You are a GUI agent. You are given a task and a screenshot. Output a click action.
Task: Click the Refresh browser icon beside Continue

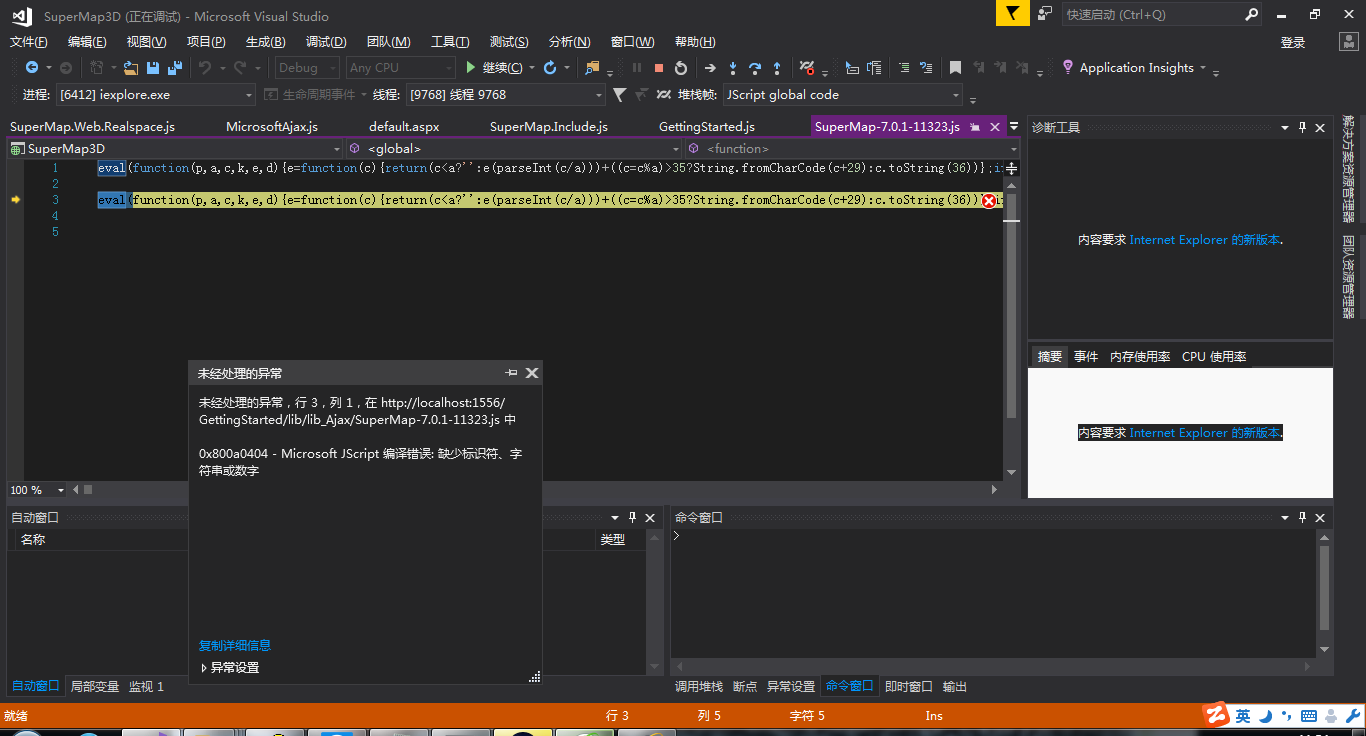pyautogui.click(x=549, y=68)
